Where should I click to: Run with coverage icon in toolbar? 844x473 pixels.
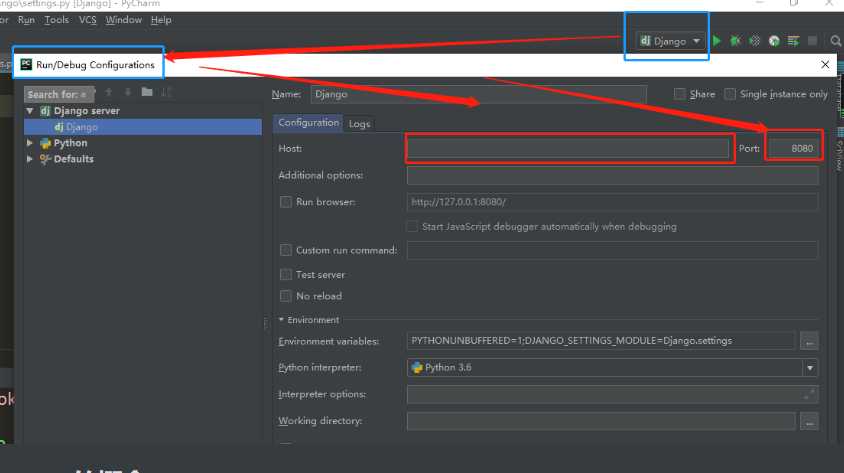755,41
